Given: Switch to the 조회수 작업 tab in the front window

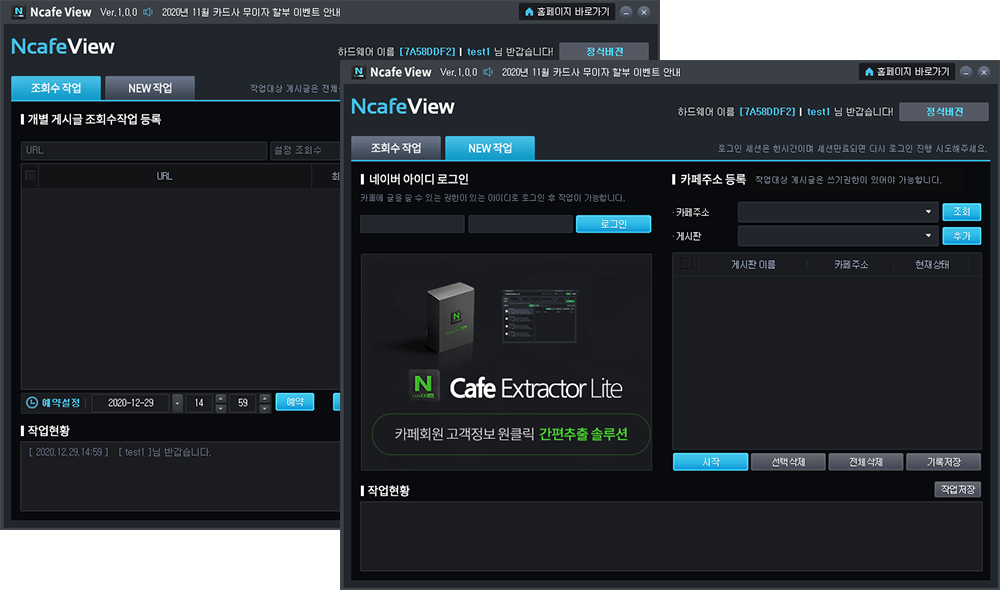Looking at the screenshot, I should 395,148.
